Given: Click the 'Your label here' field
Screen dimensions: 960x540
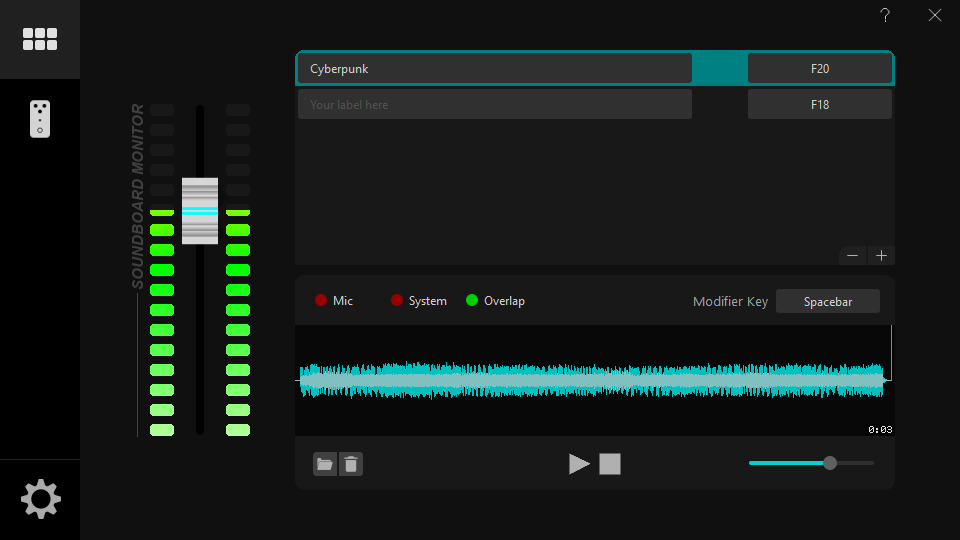Looking at the screenshot, I should click(494, 104).
